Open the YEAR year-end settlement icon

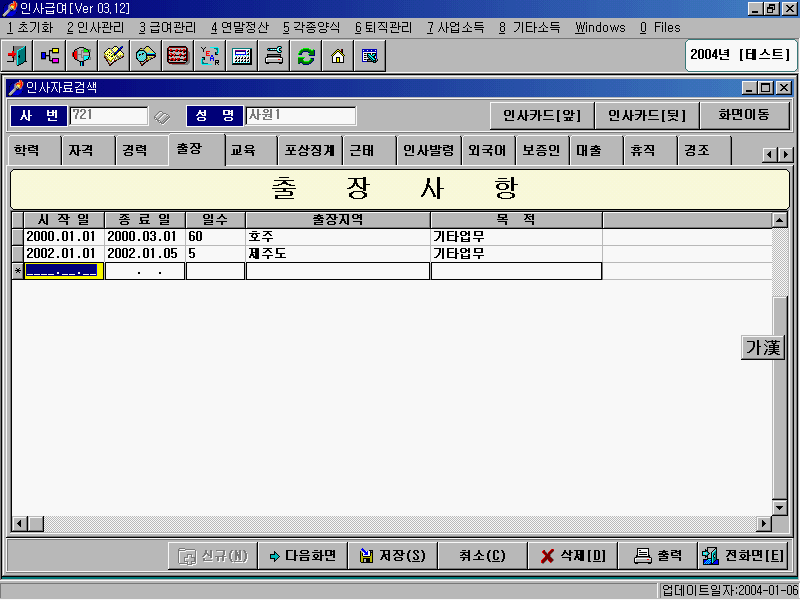pos(209,56)
